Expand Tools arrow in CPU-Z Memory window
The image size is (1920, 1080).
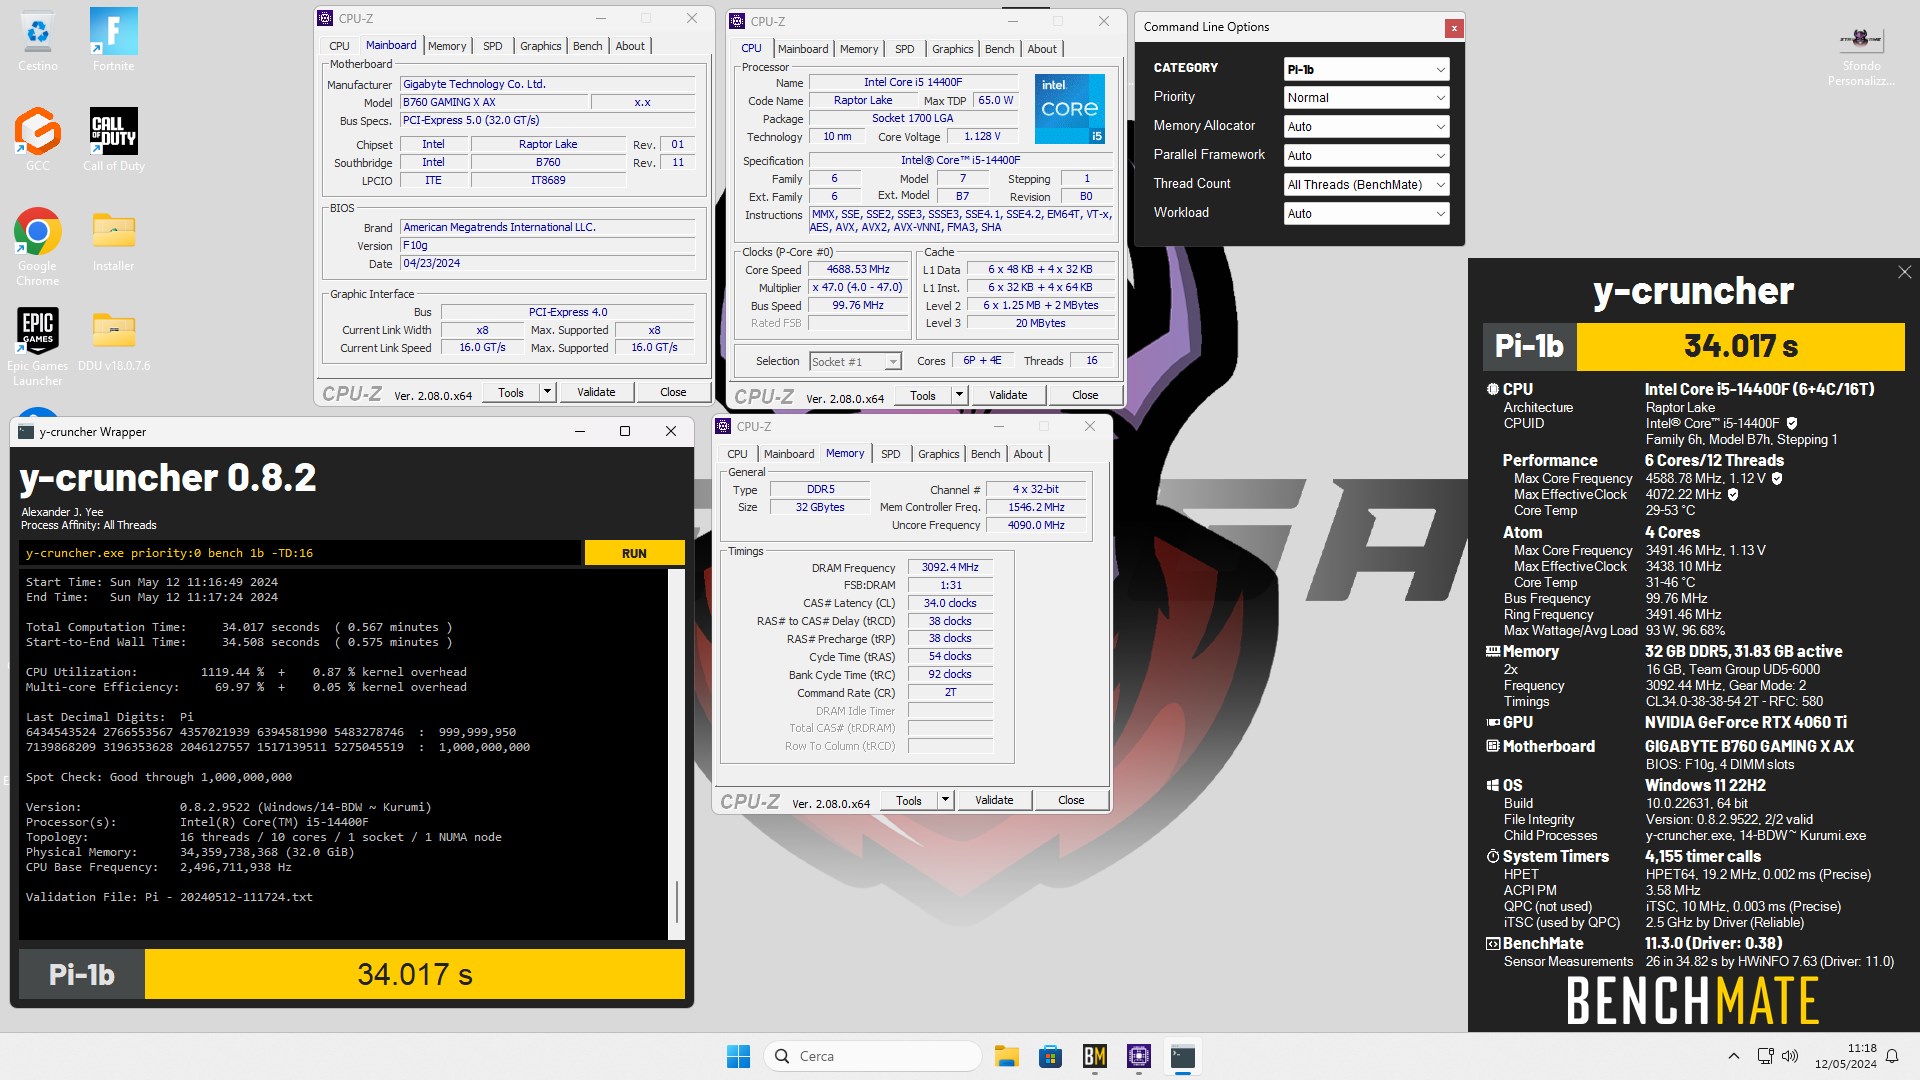[x=945, y=800]
